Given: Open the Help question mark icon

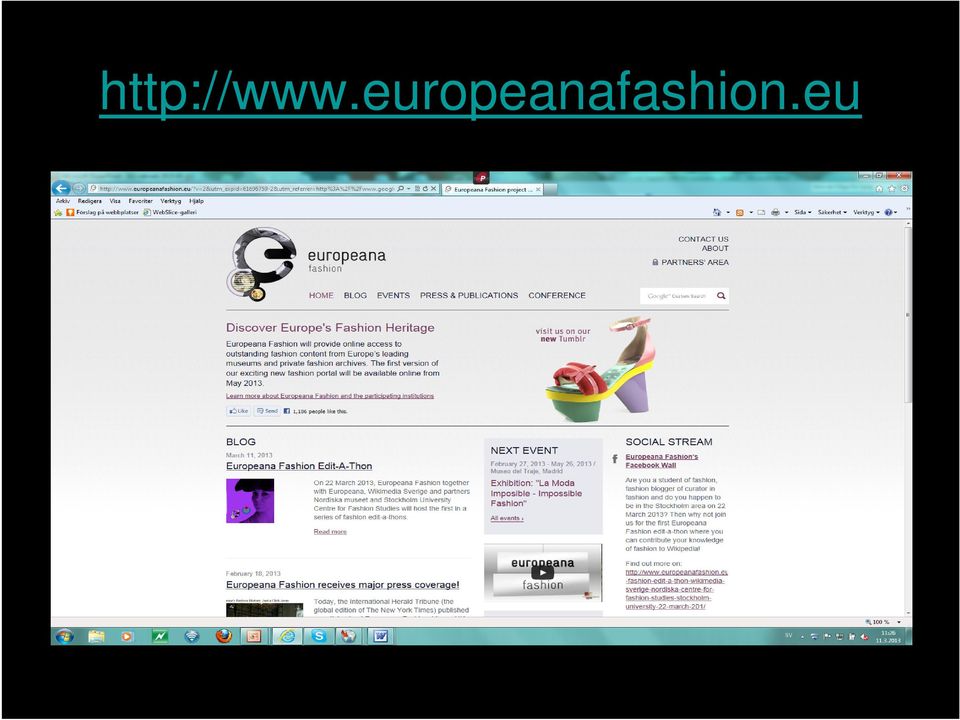Looking at the screenshot, I should tap(888, 212).
